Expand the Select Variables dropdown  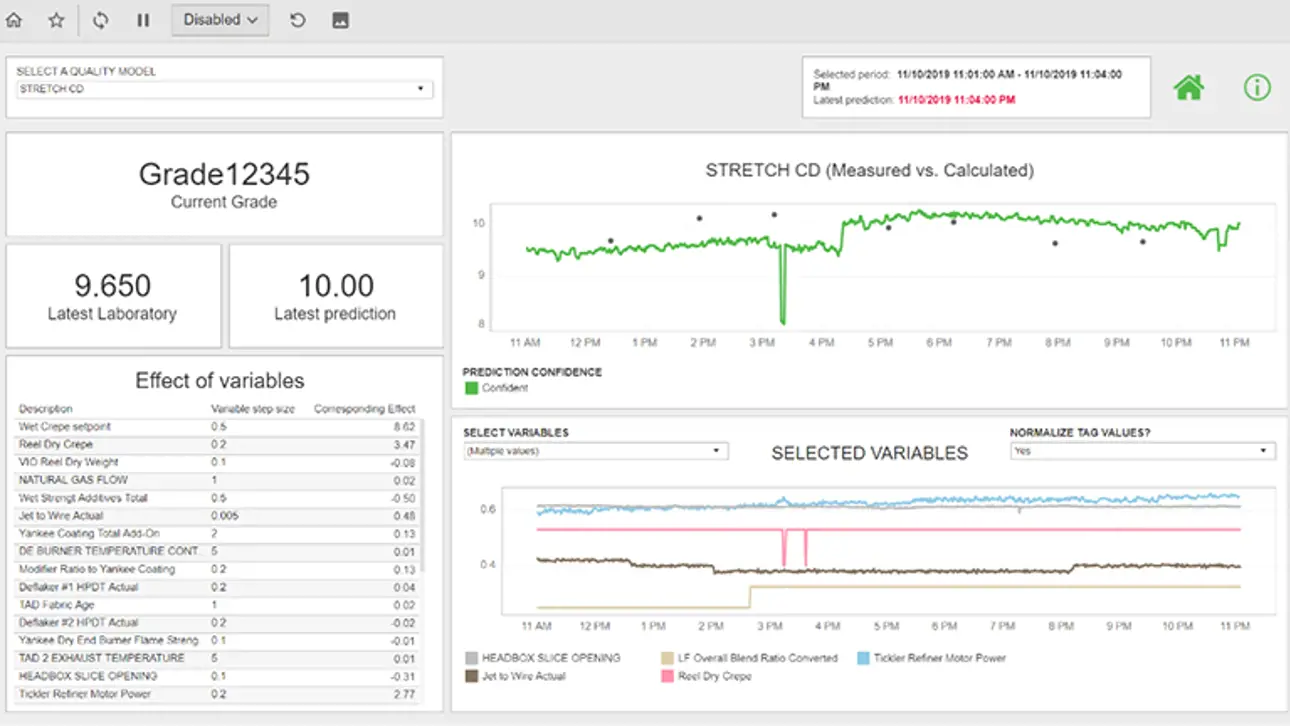(x=595, y=451)
